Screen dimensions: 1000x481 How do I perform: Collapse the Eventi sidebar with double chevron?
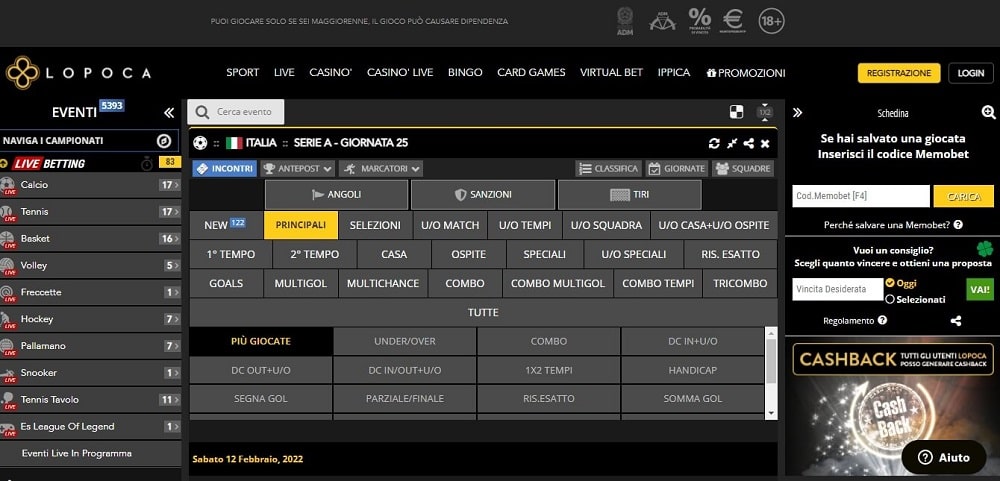(x=169, y=113)
